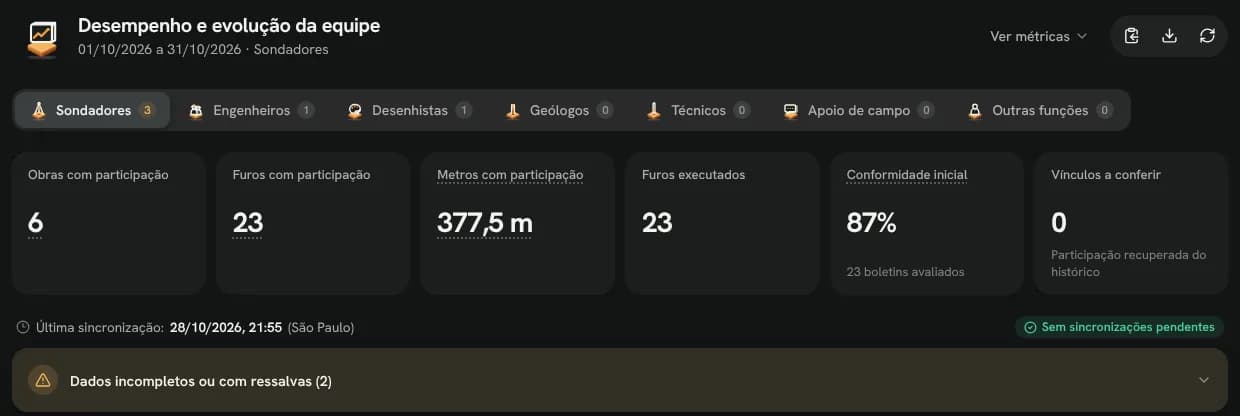Click Participação recuperada do histórico text
Image resolution: width=1240 pixels, height=416 pixels.
[x=1128, y=263]
